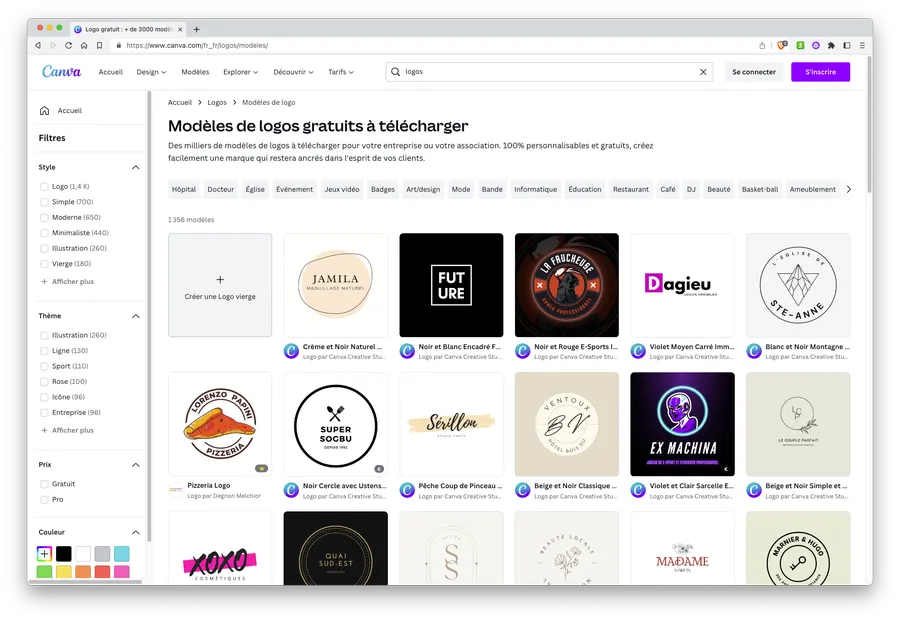Image resolution: width=900 pixels, height=621 pixels.
Task: Open the Design dropdown menu
Action: tap(151, 72)
